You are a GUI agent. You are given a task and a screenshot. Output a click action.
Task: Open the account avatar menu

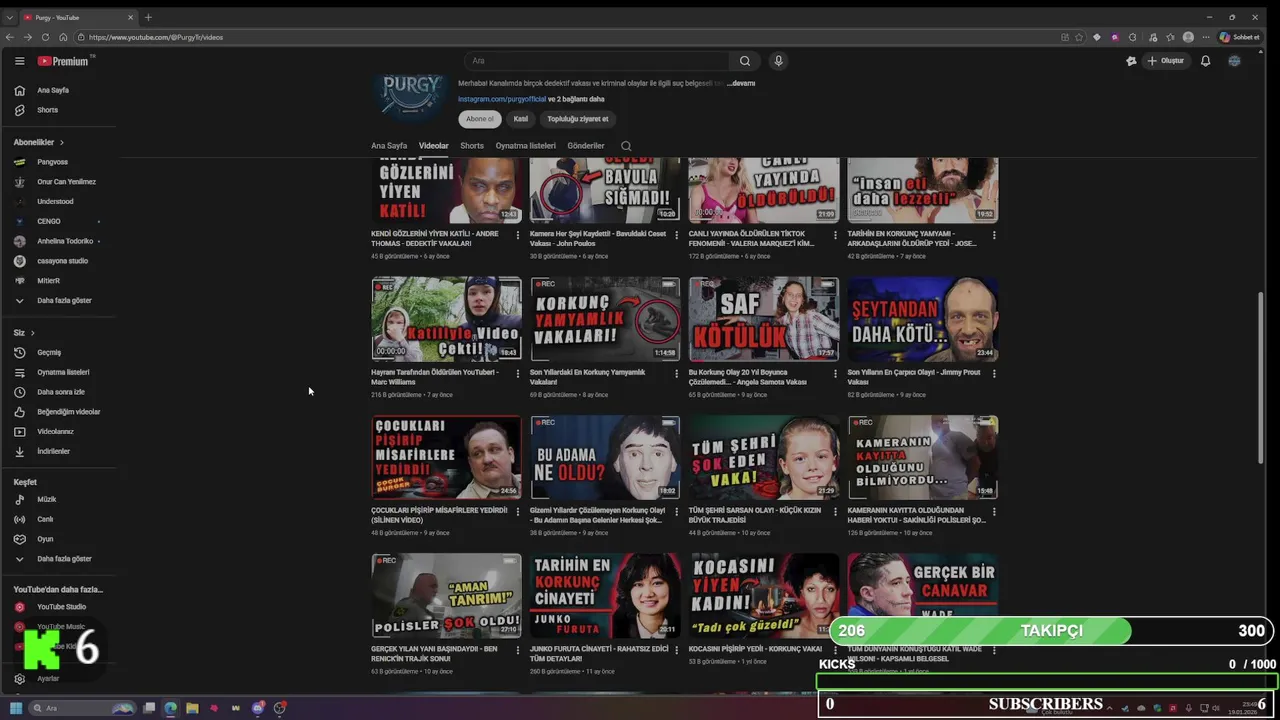(x=1234, y=61)
